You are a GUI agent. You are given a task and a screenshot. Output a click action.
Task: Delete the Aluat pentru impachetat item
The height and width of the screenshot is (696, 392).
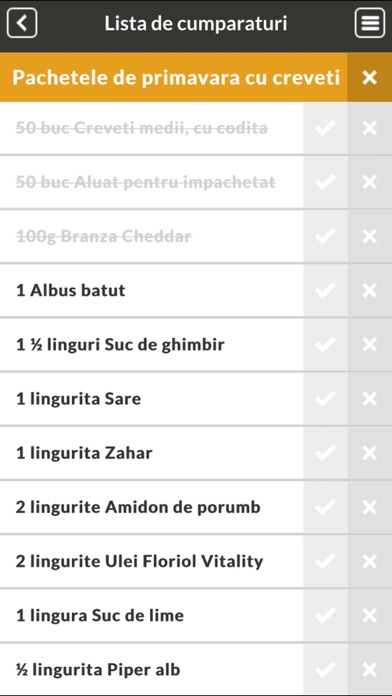(369, 182)
